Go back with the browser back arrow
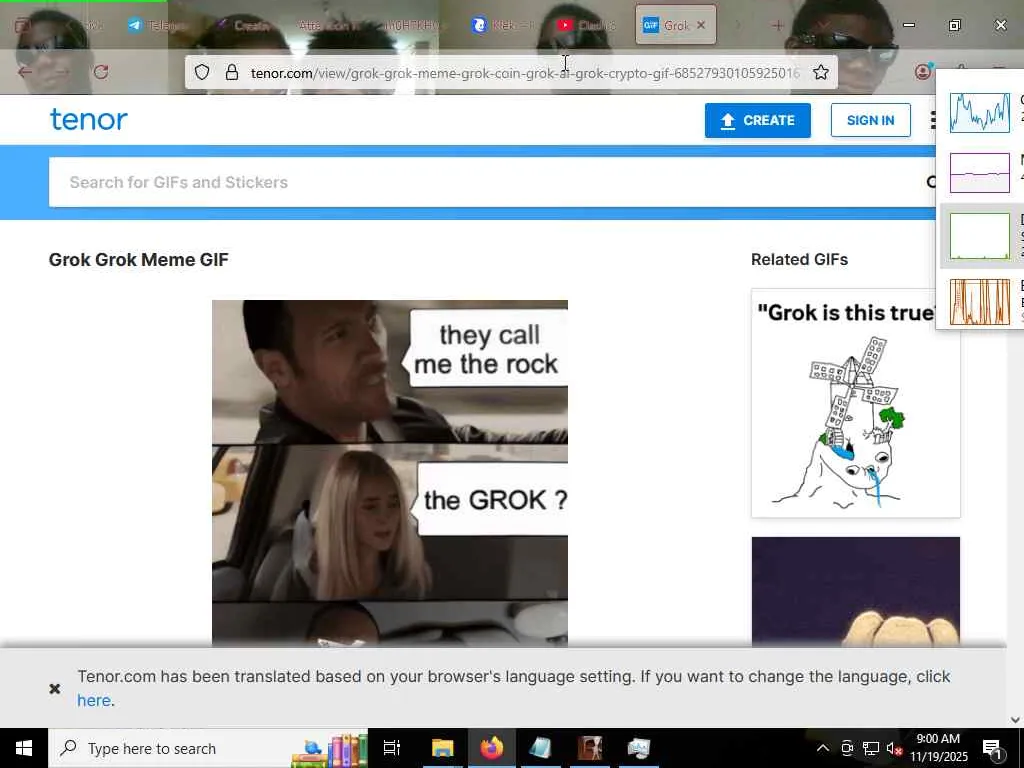This screenshot has height=768, width=1024. click(x=25, y=72)
